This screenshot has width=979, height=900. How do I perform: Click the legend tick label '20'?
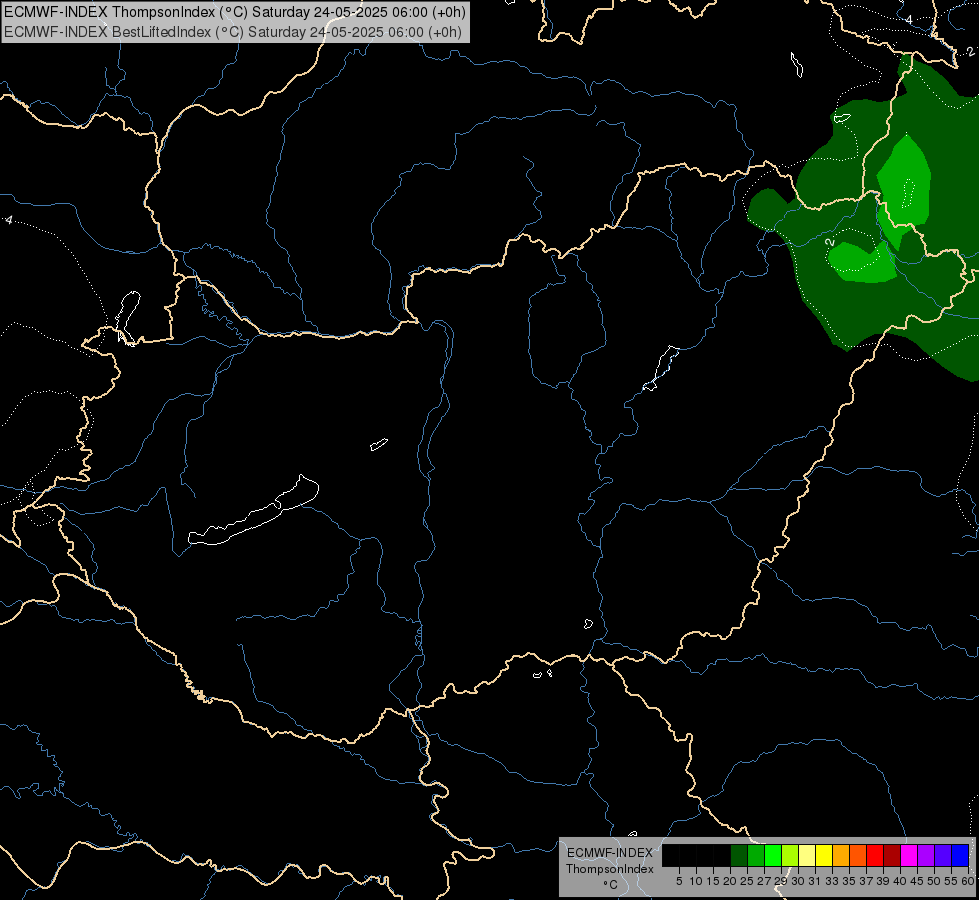click(x=730, y=881)
